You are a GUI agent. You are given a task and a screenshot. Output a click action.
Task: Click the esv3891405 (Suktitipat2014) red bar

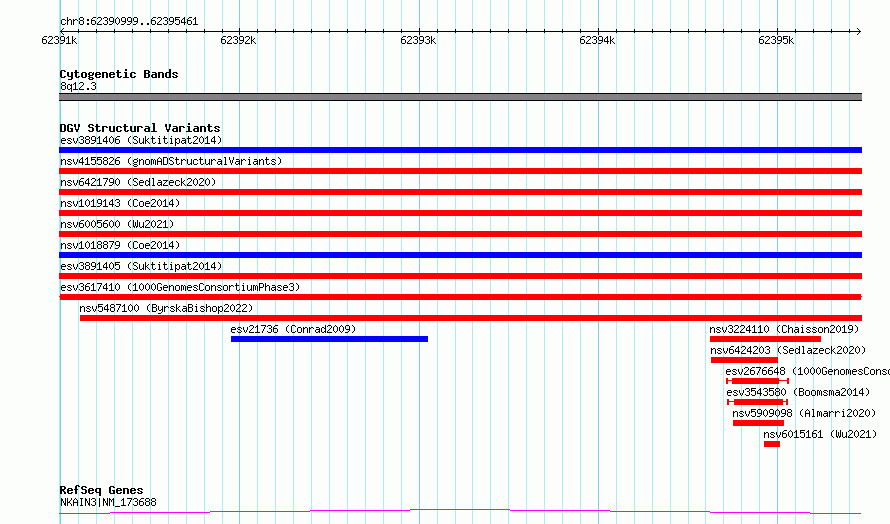[x=460, y=276]
